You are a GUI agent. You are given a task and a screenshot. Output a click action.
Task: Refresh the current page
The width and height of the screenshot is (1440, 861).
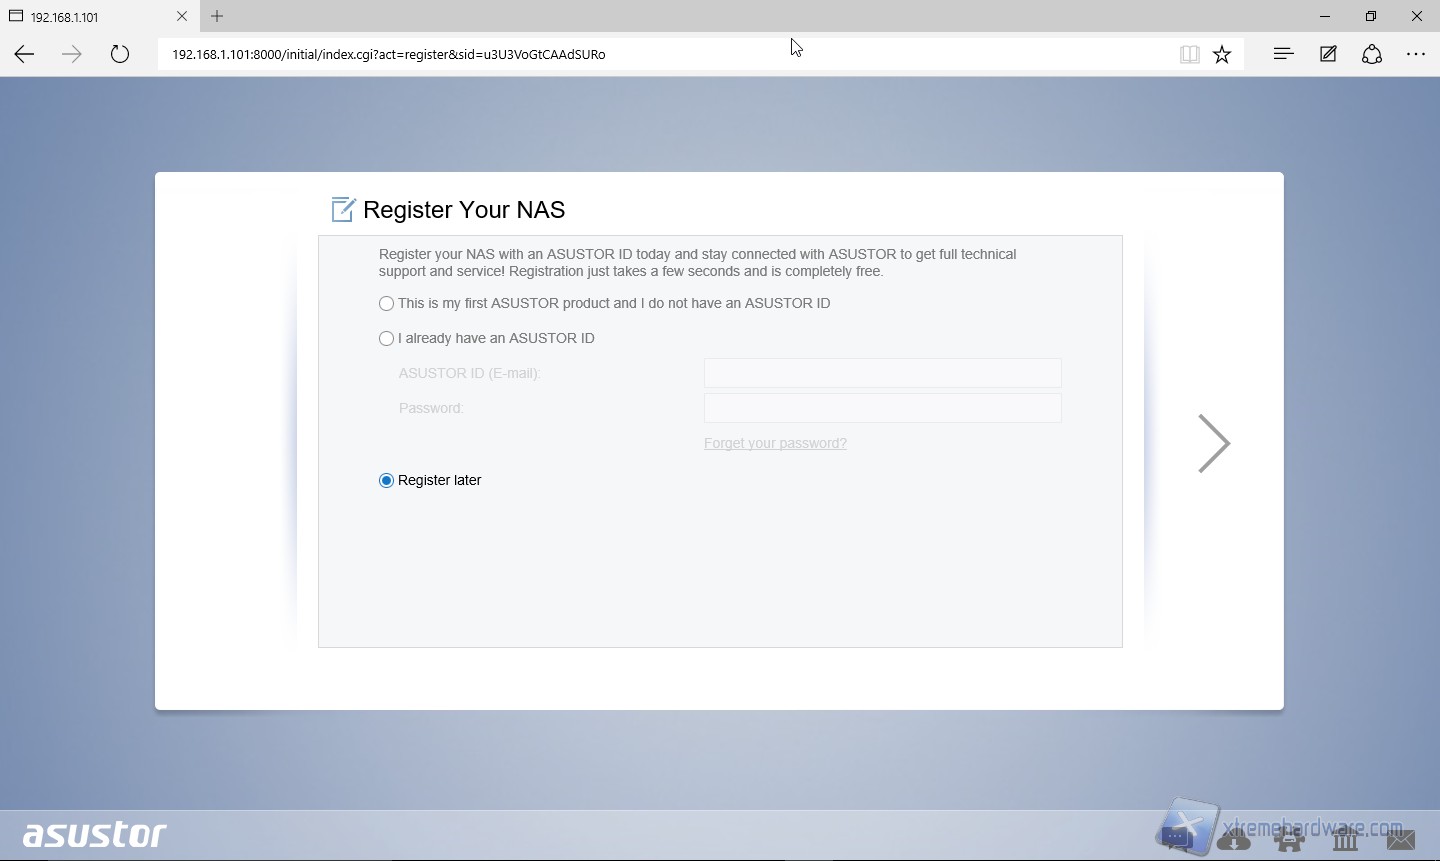[x=120, y=54]
